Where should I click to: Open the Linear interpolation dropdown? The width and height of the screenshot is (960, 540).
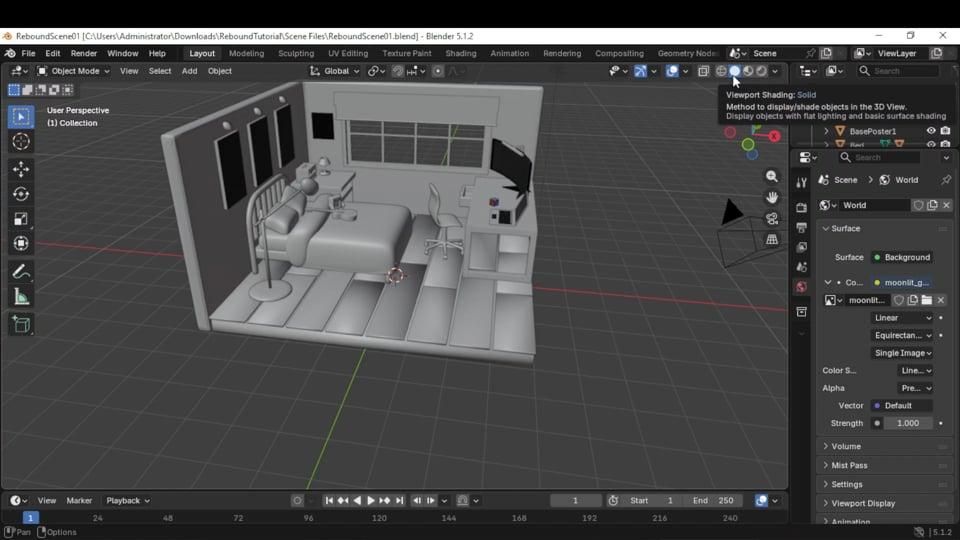click(902, 318)
